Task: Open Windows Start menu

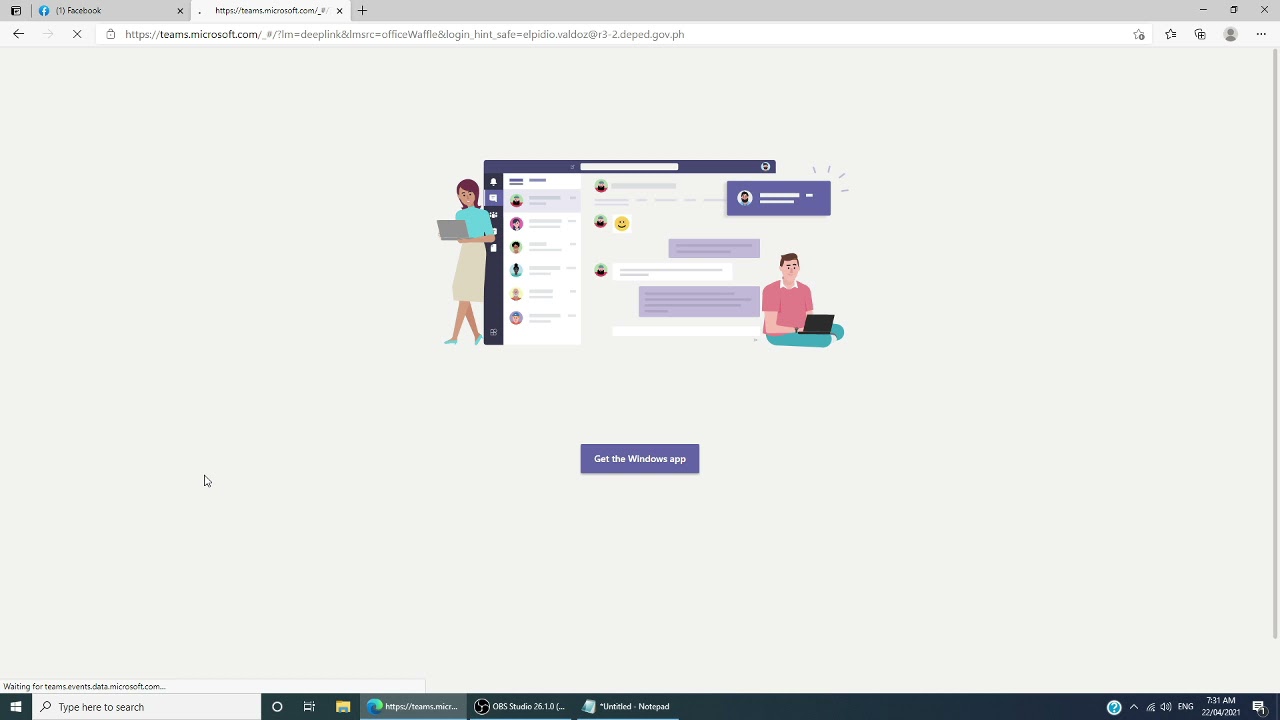Action: click(15, 707)
